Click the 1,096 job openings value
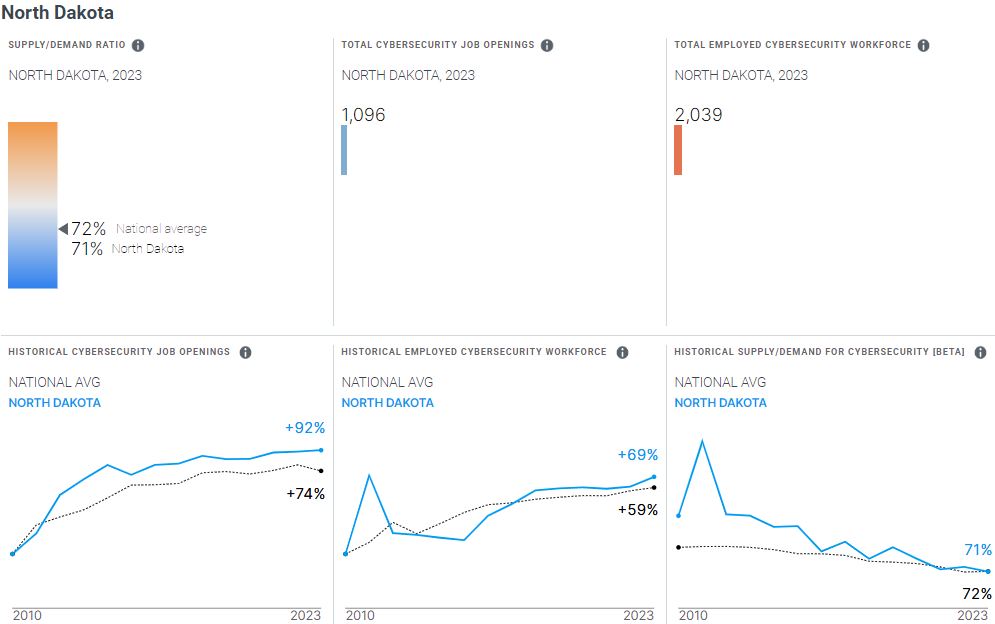Viewport: 995px width, 624px height. click(x=364, y=115)
